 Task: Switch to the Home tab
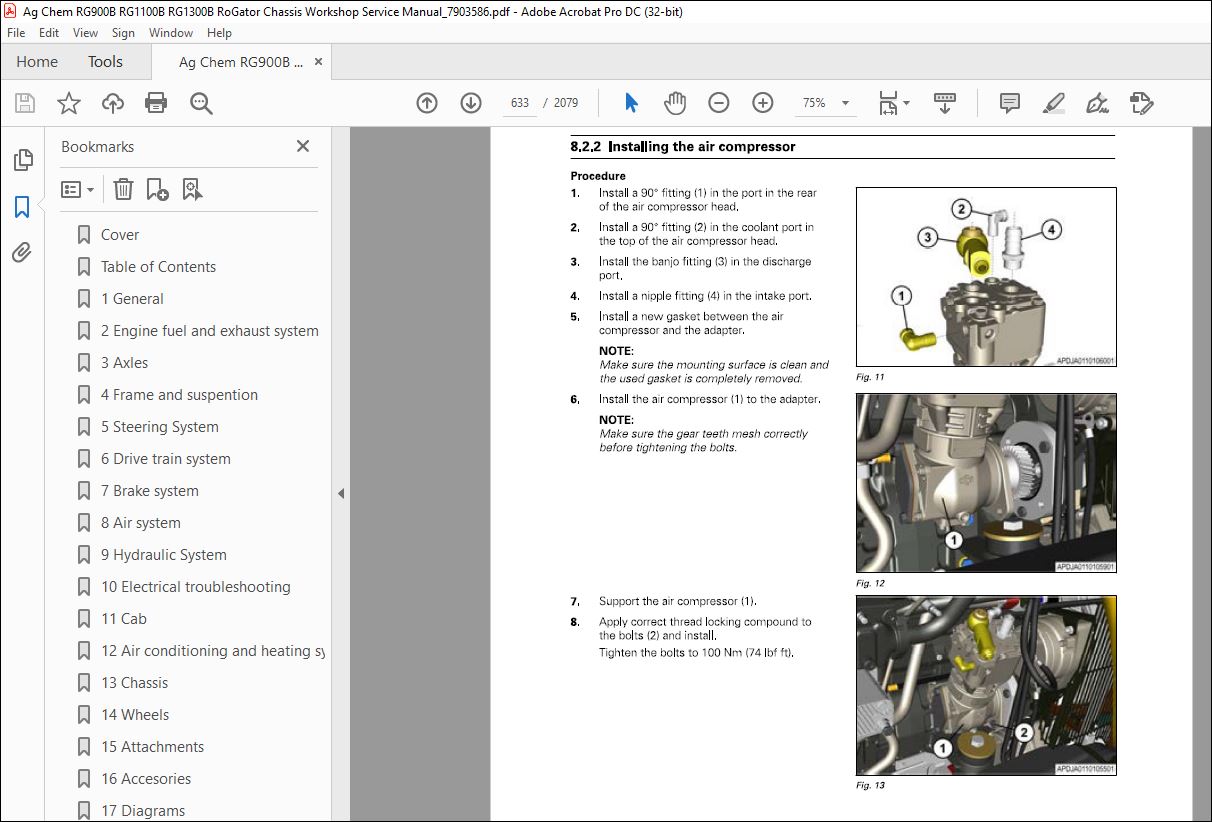click(x=37, y=62)
